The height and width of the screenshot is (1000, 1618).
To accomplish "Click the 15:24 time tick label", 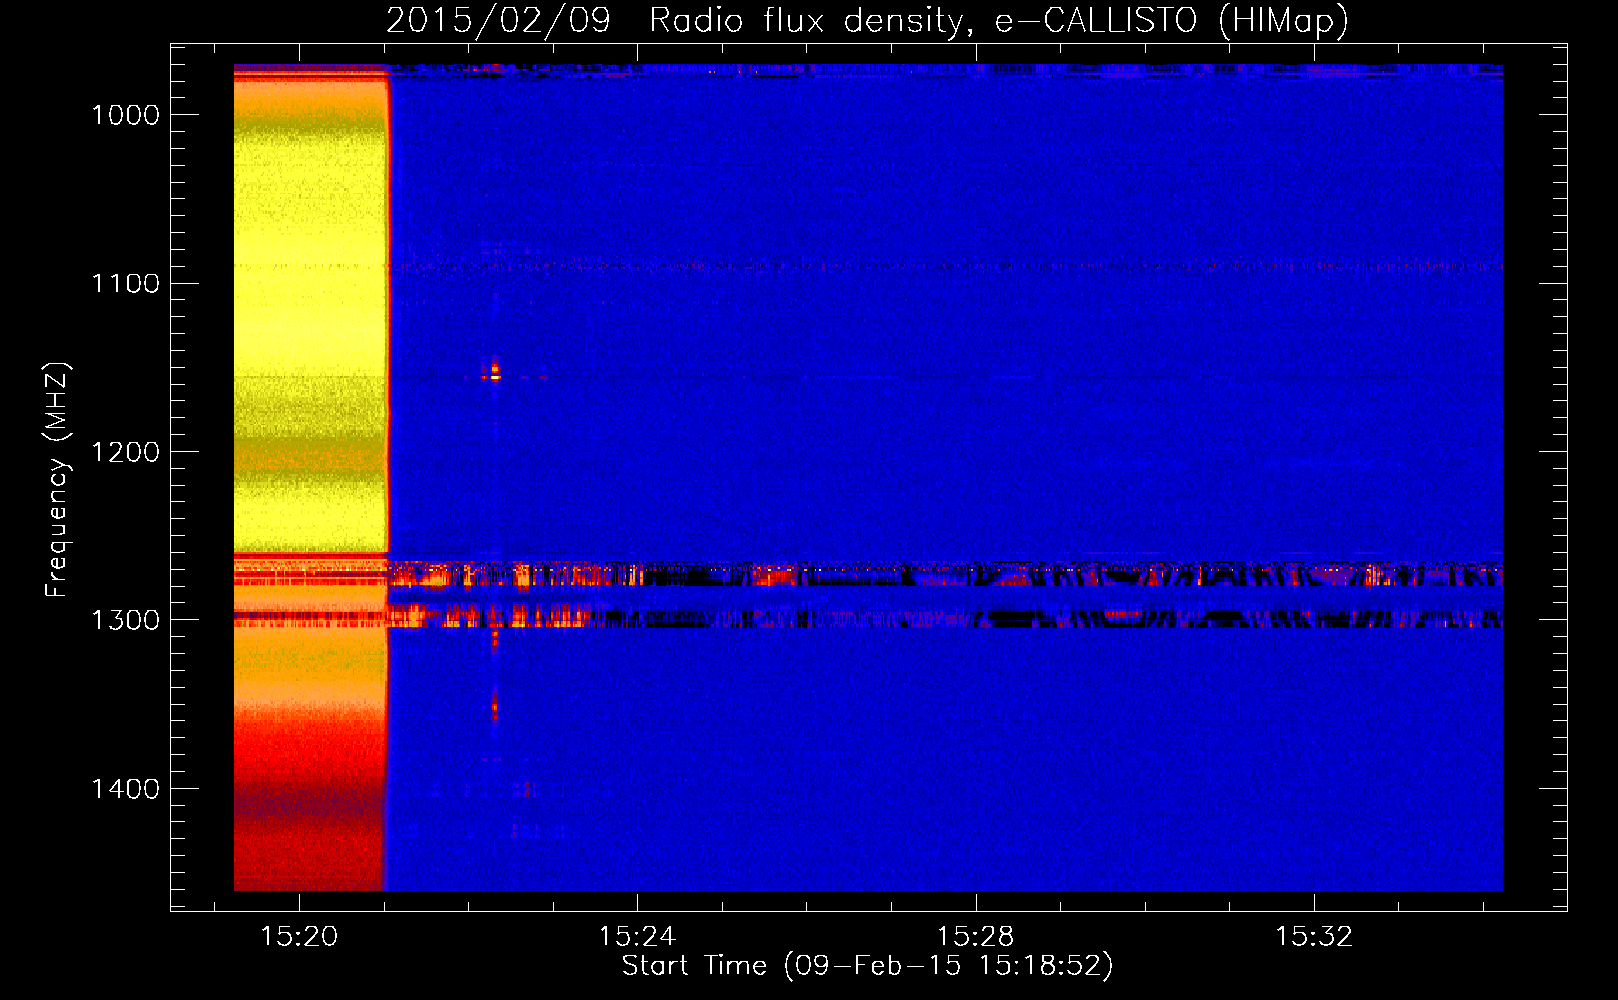I will pyautogui.click(x=637, y=937).
